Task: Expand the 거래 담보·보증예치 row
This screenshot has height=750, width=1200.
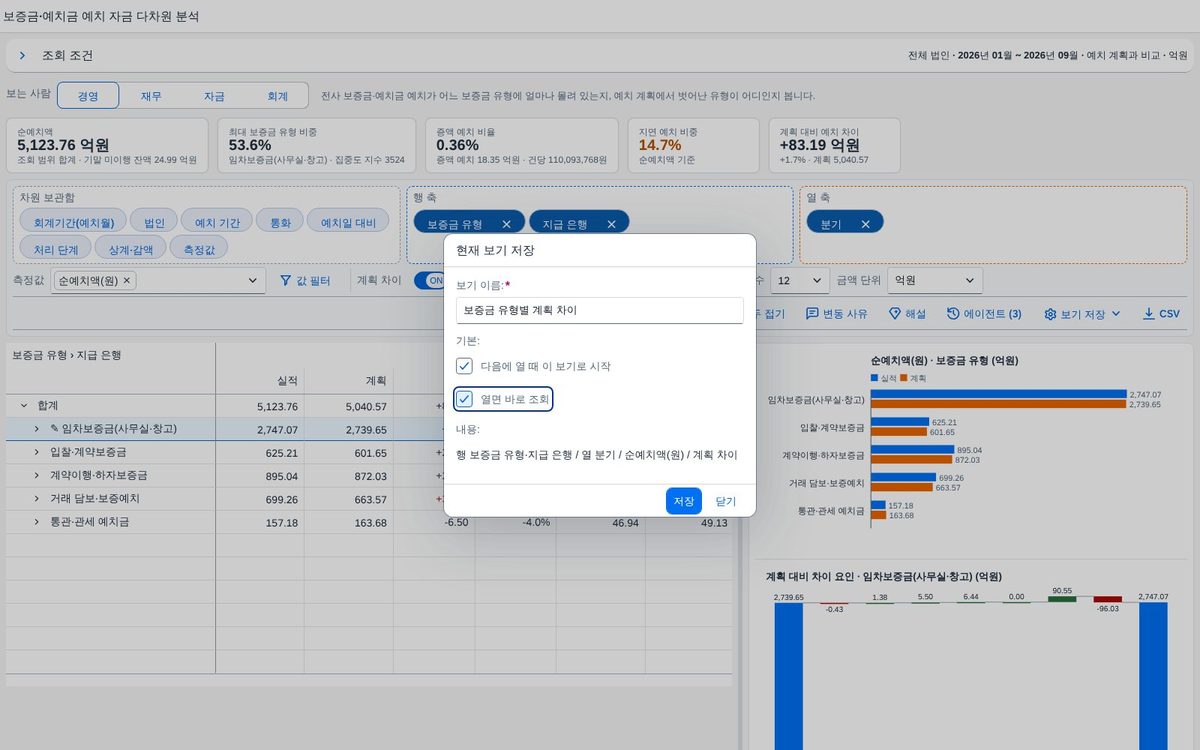Action: (36, 498)
